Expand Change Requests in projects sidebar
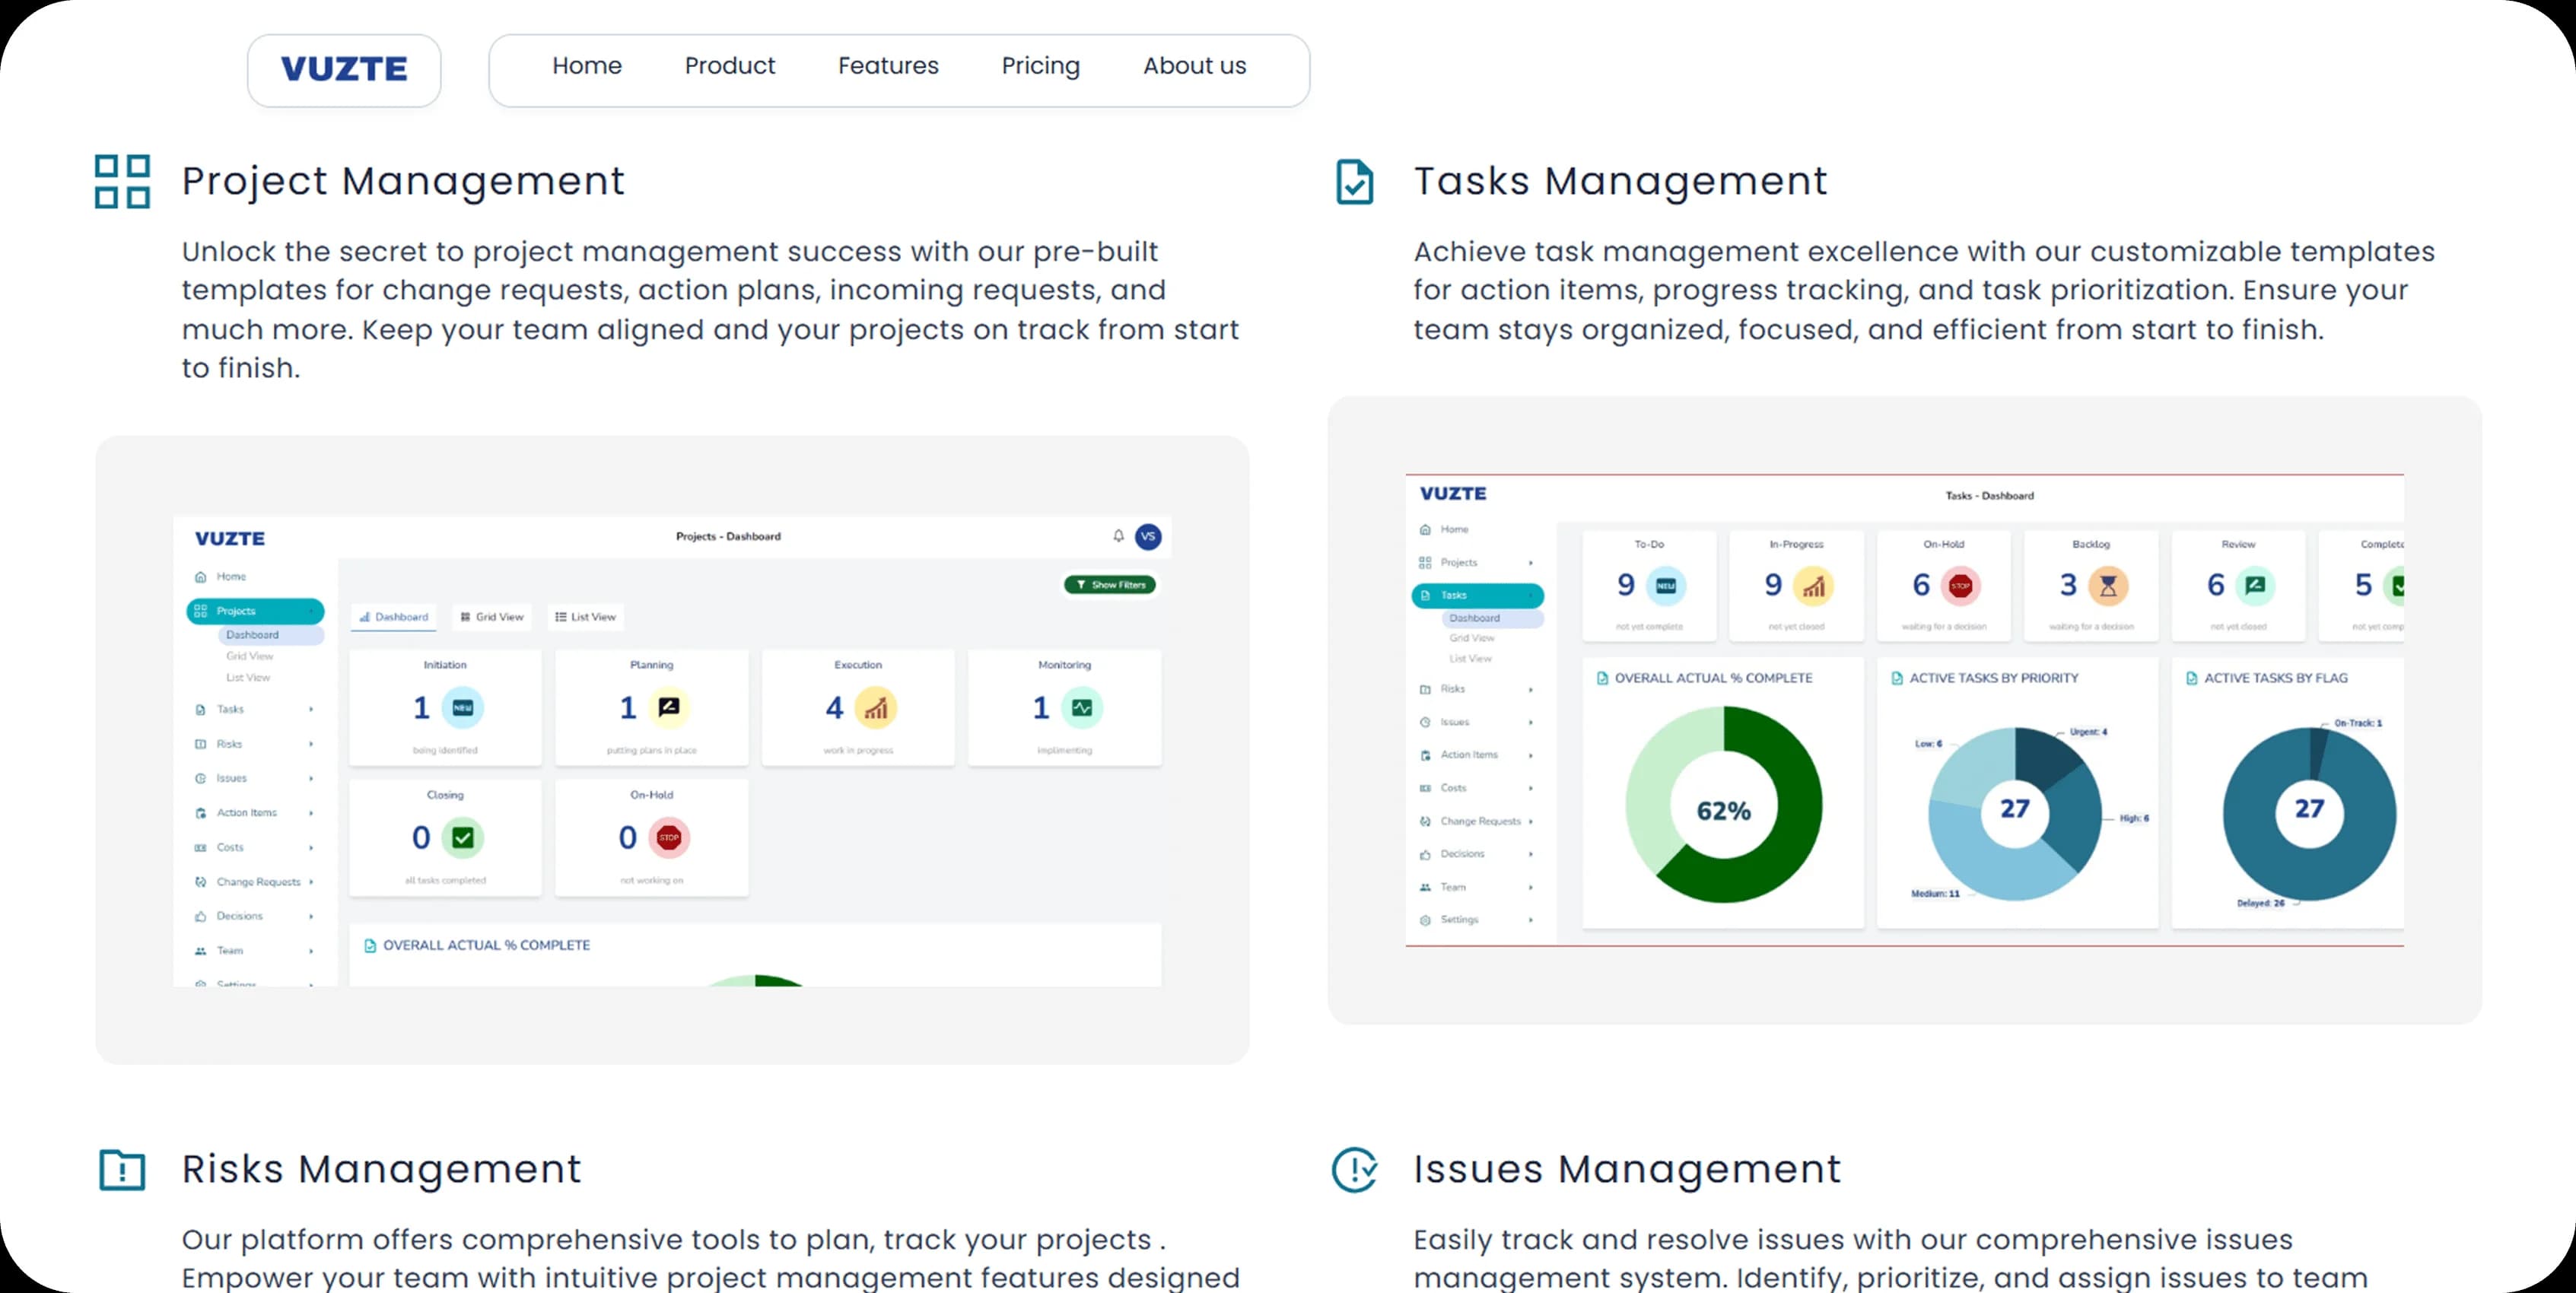 pyautogui.click(x=311, y=882)
